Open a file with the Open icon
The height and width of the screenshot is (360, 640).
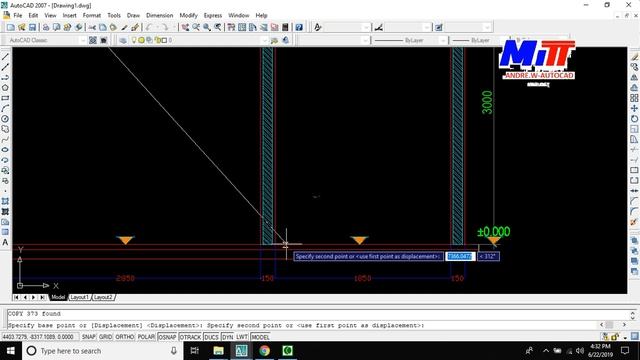pyautogui.click(x=21, y=27)
